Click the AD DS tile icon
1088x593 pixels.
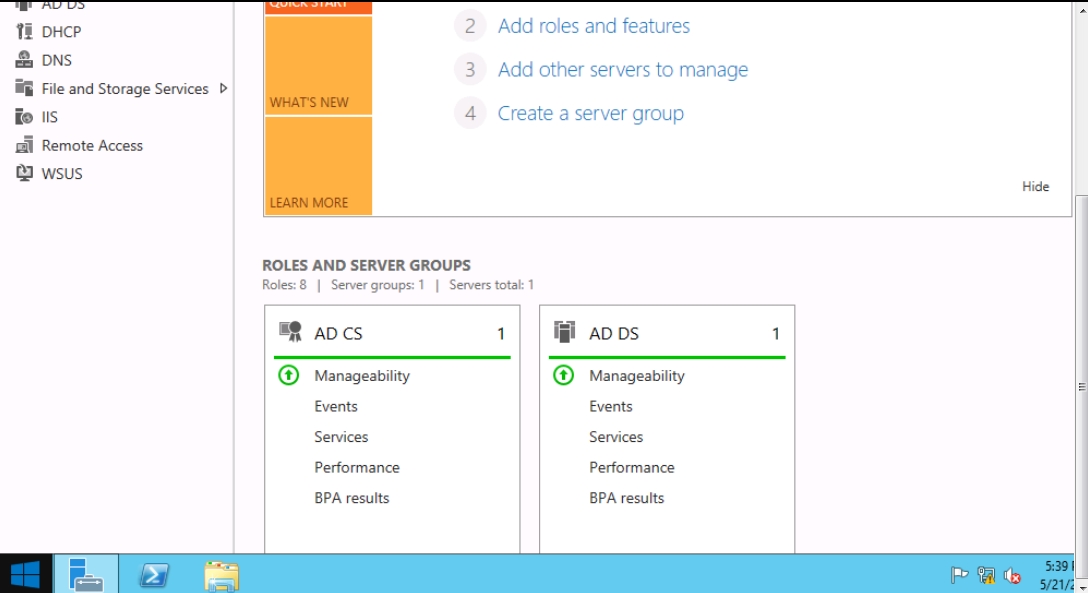click(x=565, y=333)
